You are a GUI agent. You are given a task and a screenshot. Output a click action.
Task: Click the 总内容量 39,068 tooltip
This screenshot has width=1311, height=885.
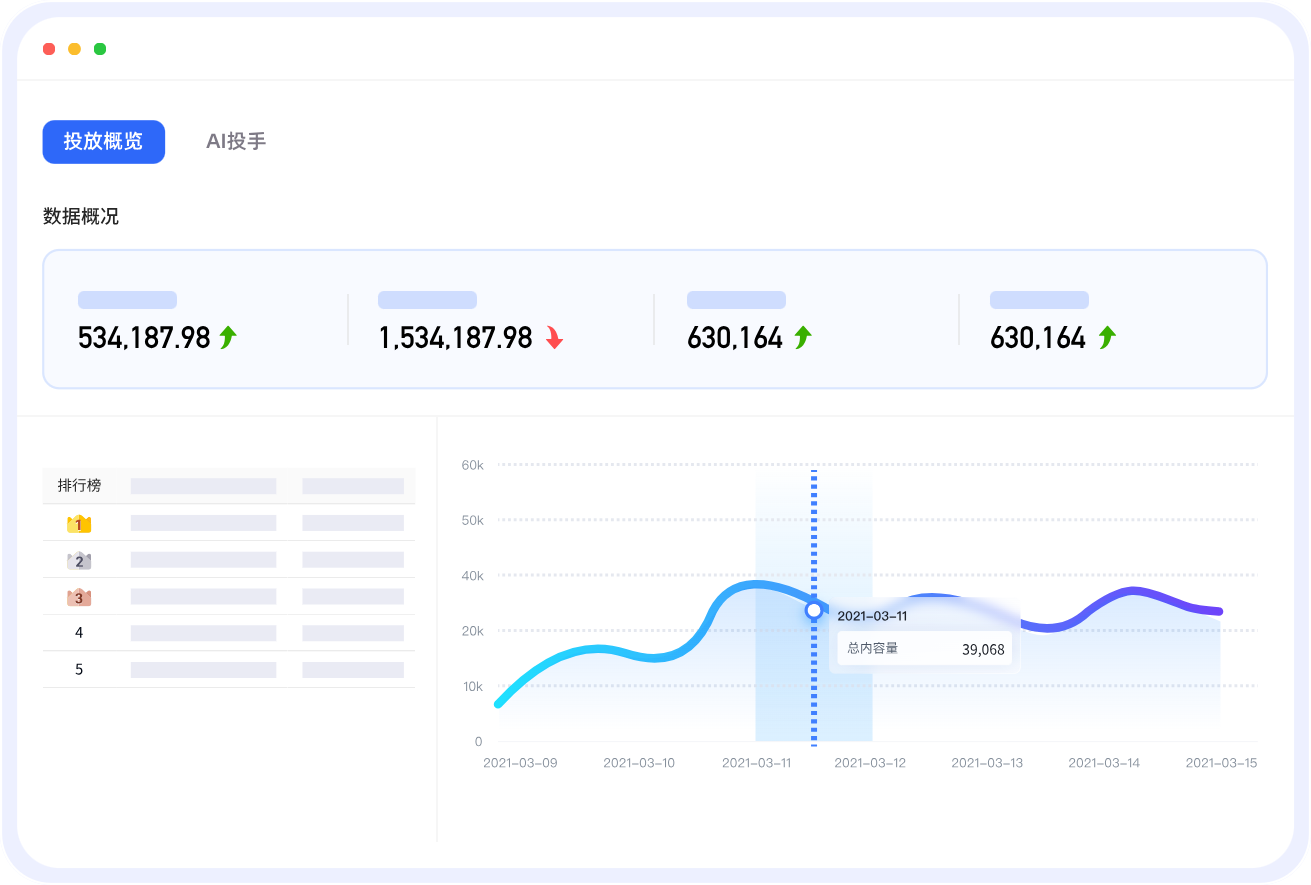924,649
